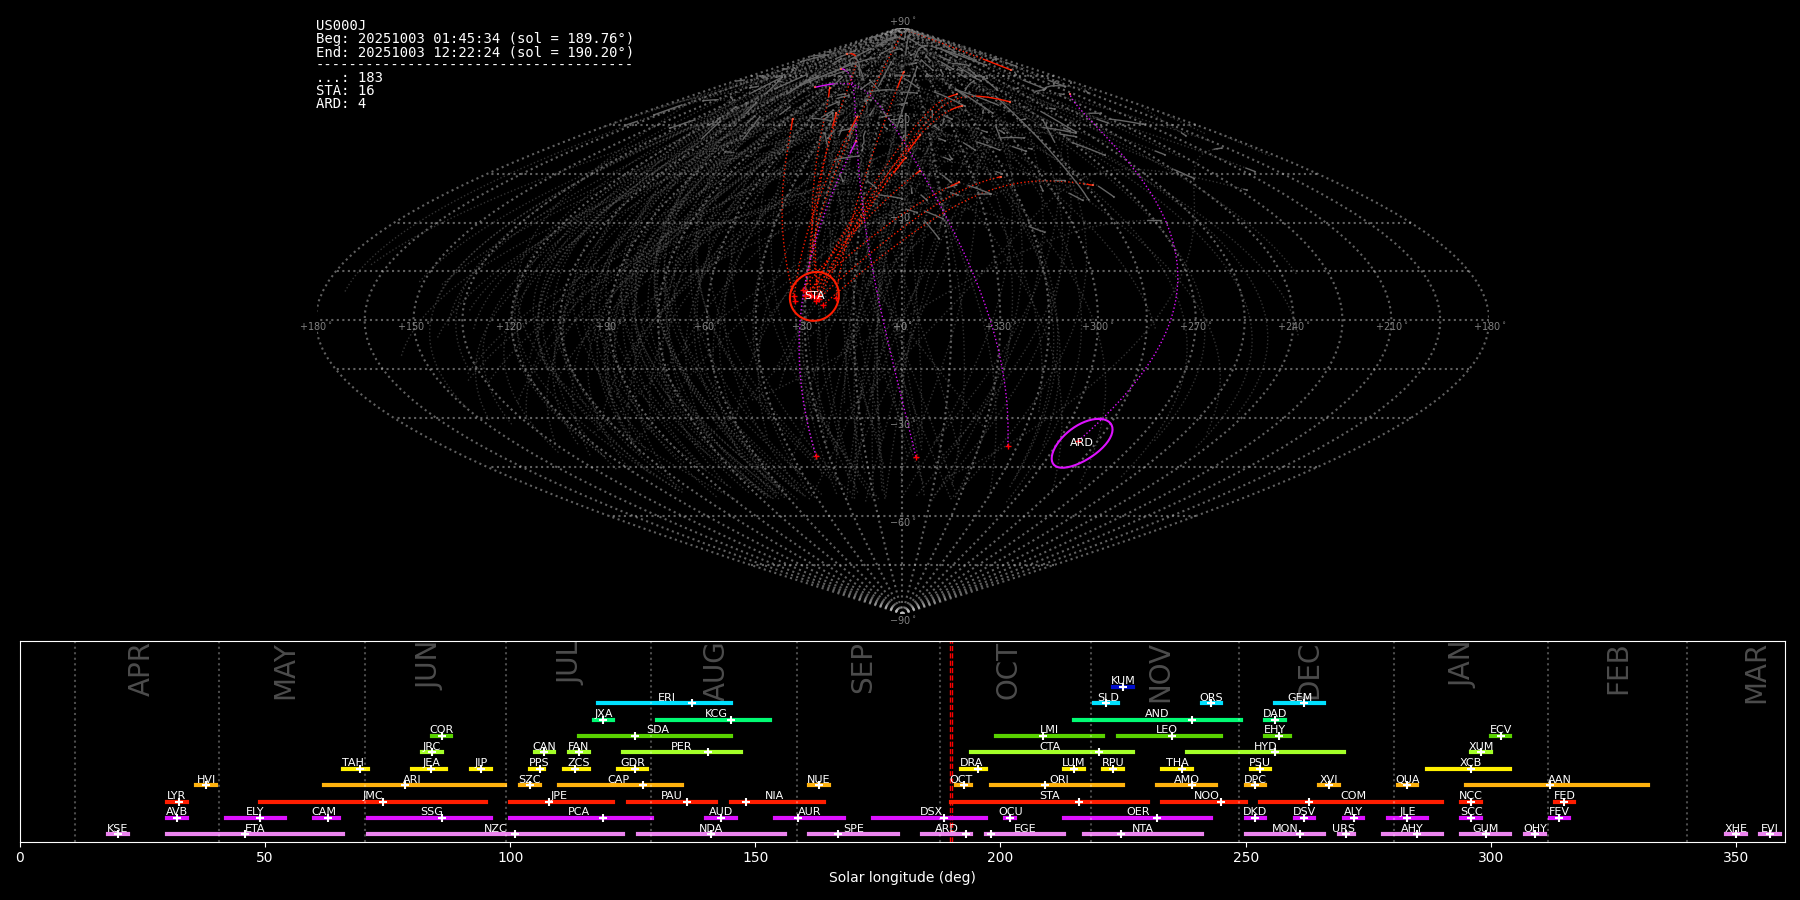The image size is (1800, 900).
Task: Click the NZC shower label
Action: (495, 829)
